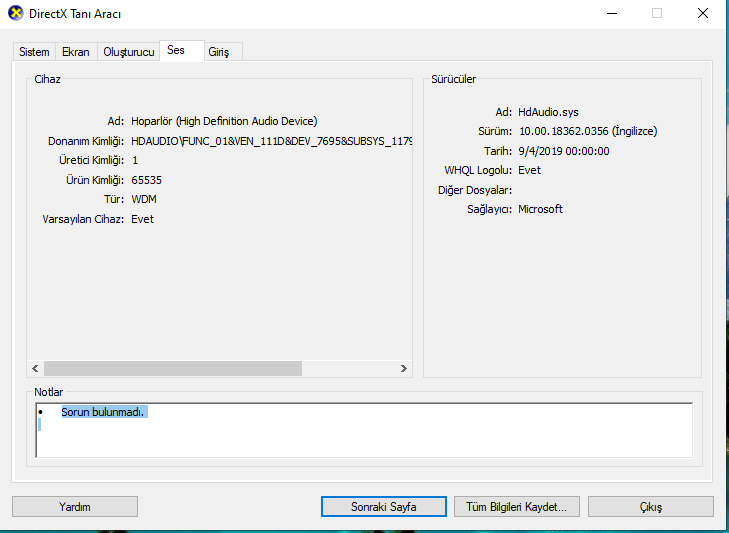Select the Oluşturucu tab

coord(128,52)
